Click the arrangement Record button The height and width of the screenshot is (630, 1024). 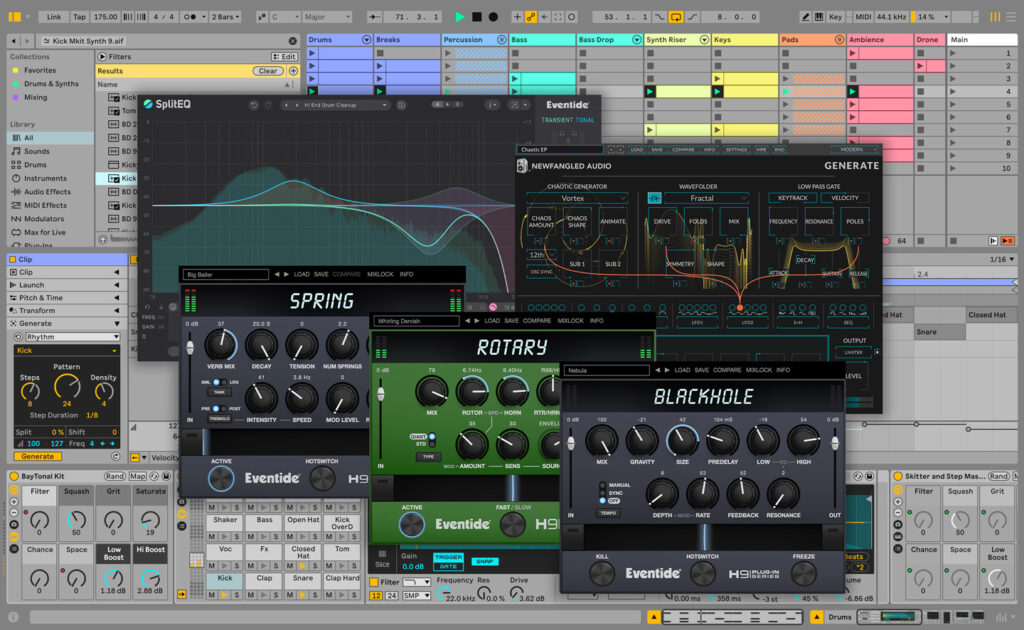pyautogui.click(x=493, y=16)
